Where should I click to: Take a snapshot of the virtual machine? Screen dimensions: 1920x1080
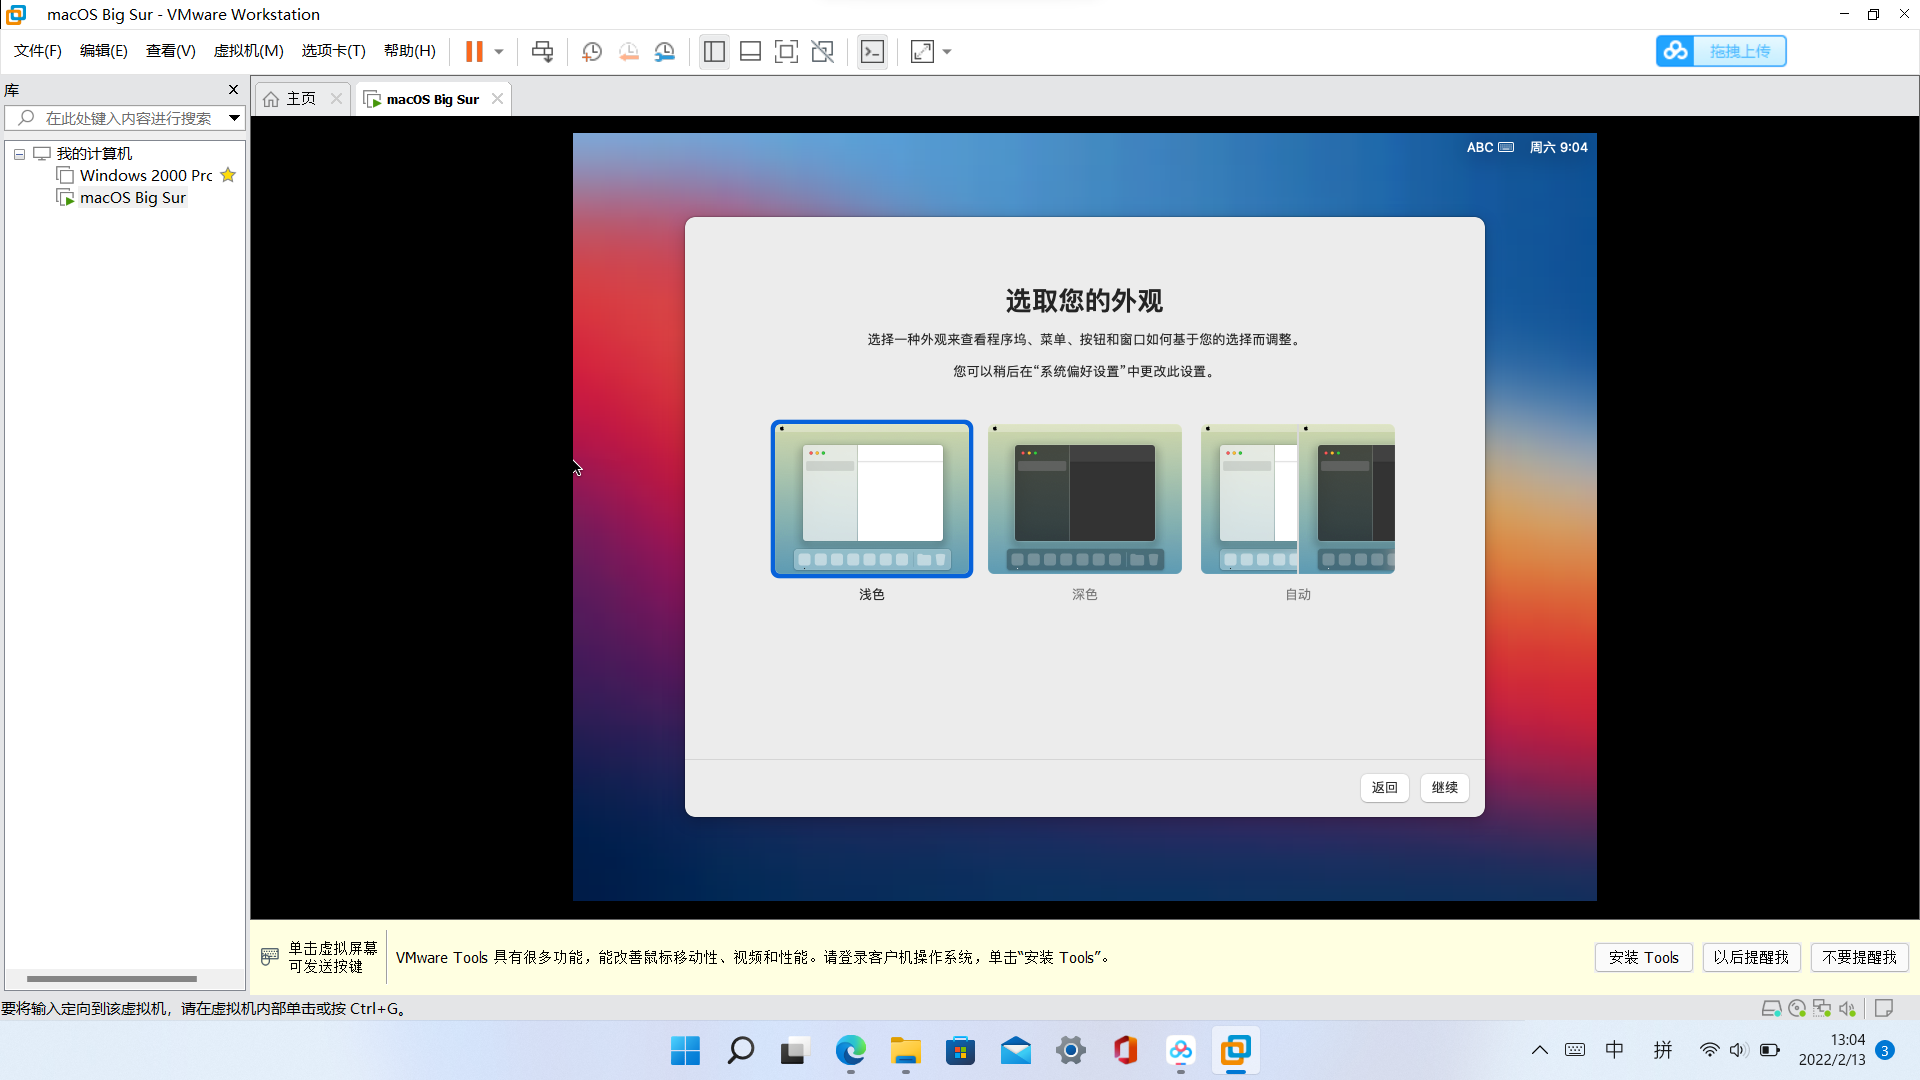[x=591, y=51]
